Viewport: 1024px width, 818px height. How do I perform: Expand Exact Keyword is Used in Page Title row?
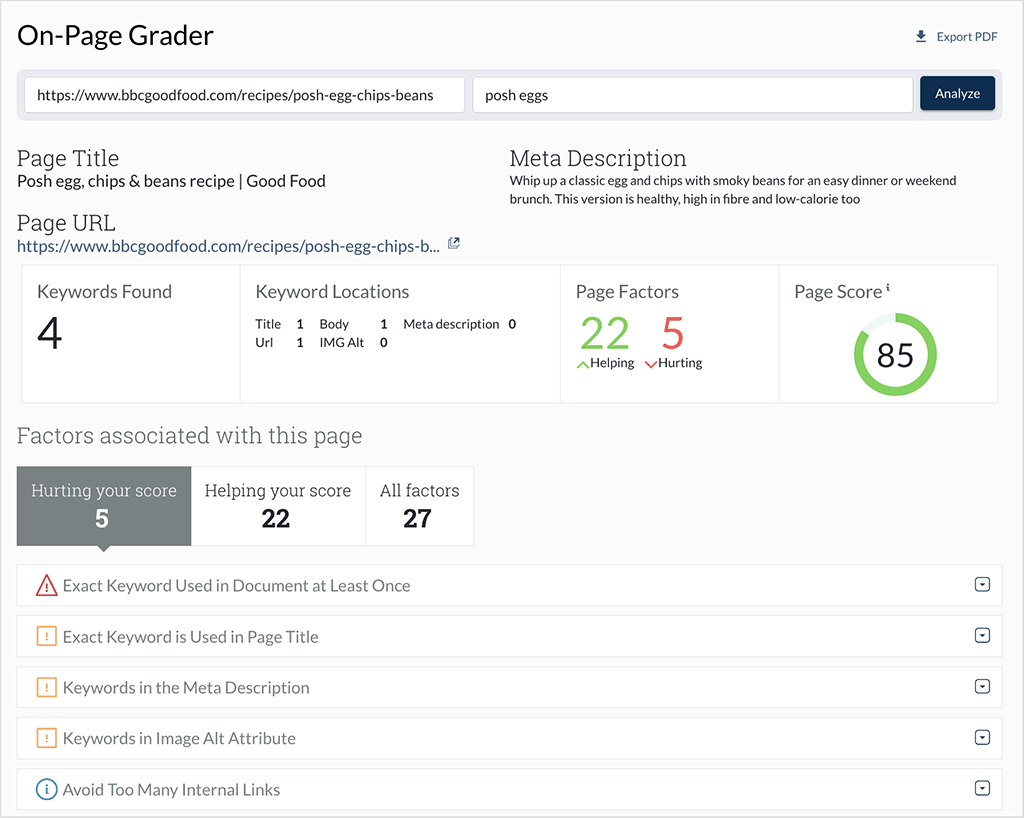coord(983,636)
